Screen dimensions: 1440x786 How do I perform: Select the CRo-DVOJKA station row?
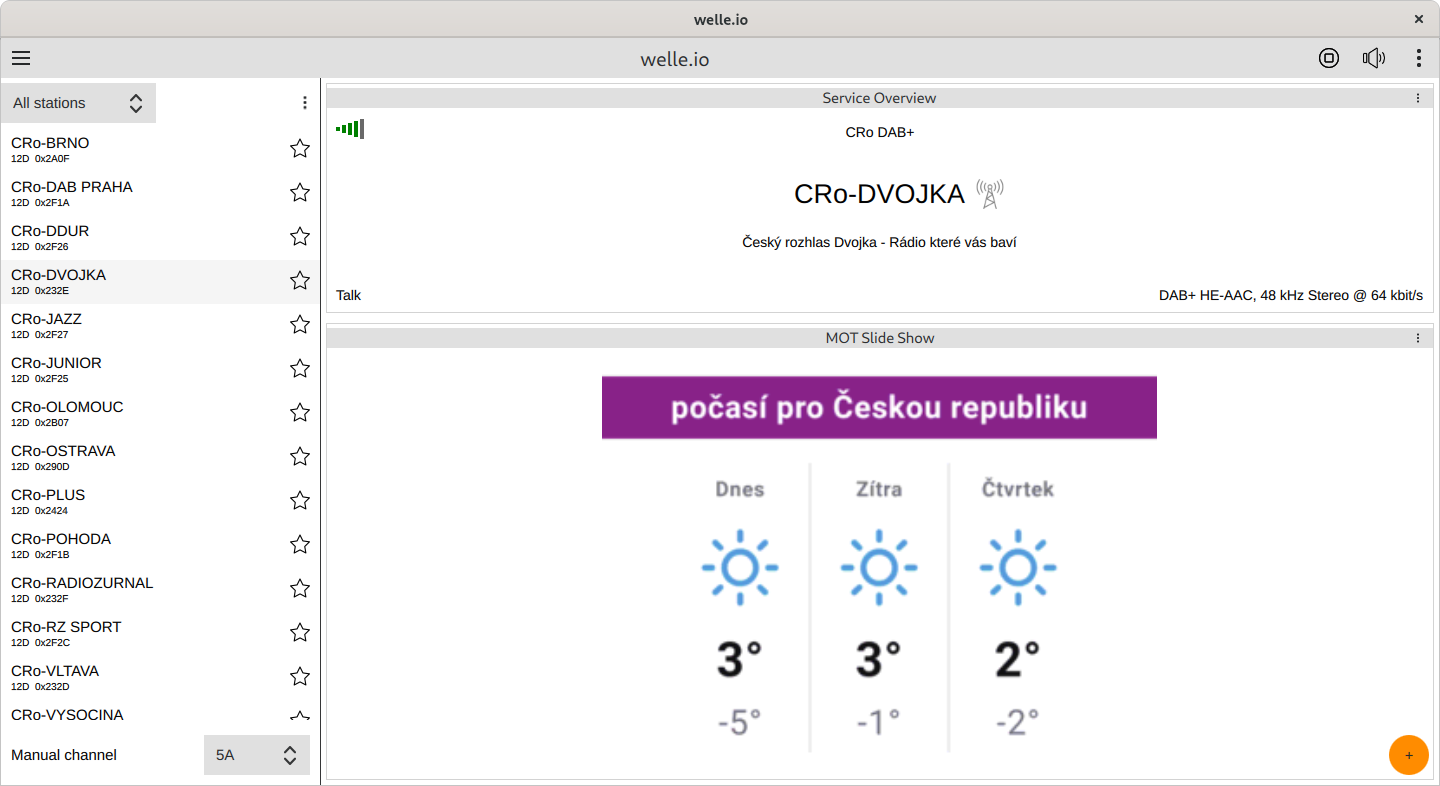click(160, 282)
